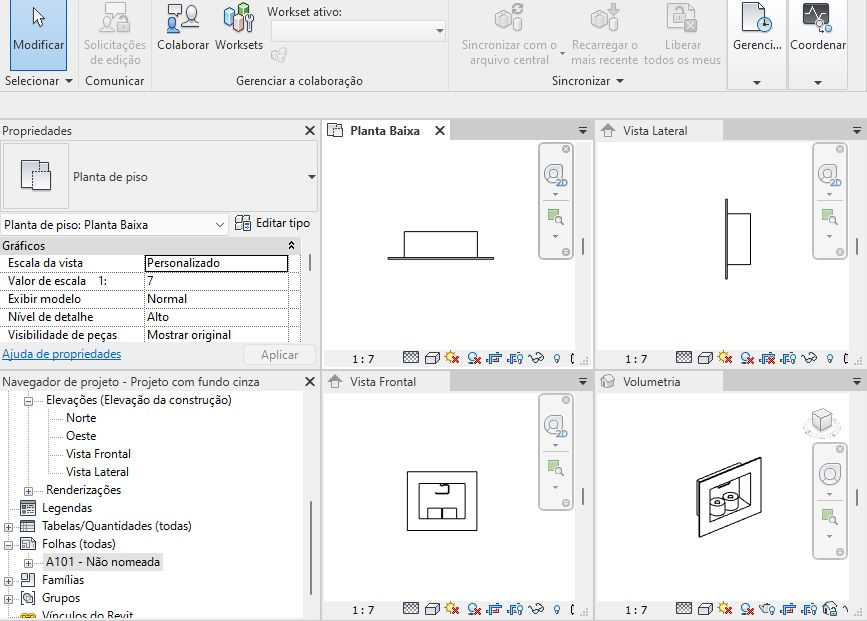The height and width of the screenshot is (621, 867).
Task: Open Planta de piso: Planta Baixa instance dropdown
Action: [220, 225]
